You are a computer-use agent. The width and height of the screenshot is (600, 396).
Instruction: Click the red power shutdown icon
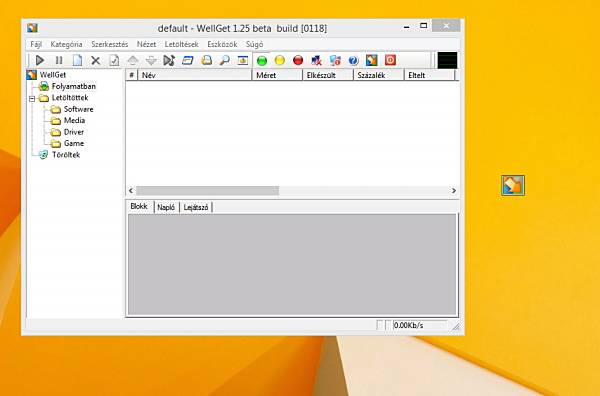390,60
